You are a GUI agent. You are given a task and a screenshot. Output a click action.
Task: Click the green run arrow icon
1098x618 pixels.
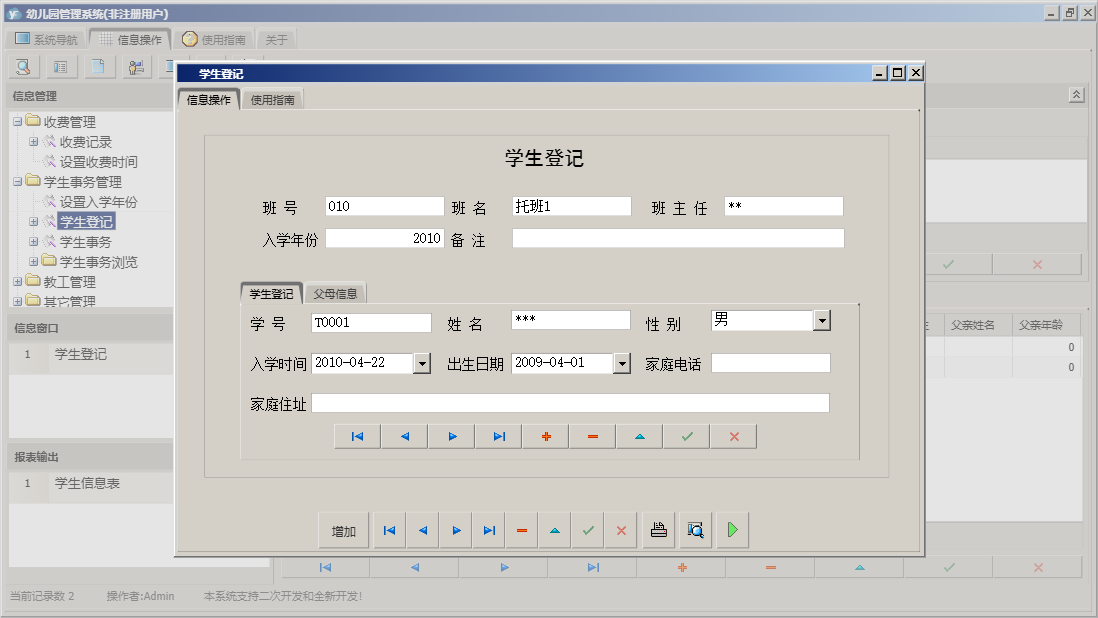coord(731,530)
